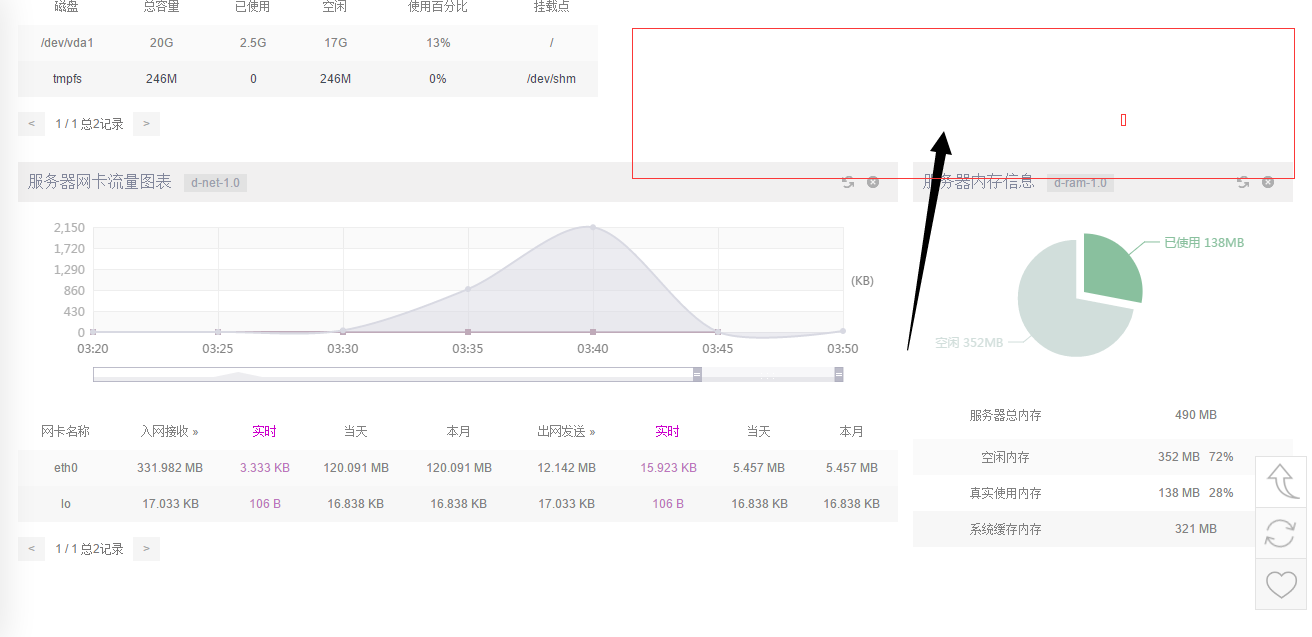Refresh the 服务器网卡流量图表 panel

[848, 182]
